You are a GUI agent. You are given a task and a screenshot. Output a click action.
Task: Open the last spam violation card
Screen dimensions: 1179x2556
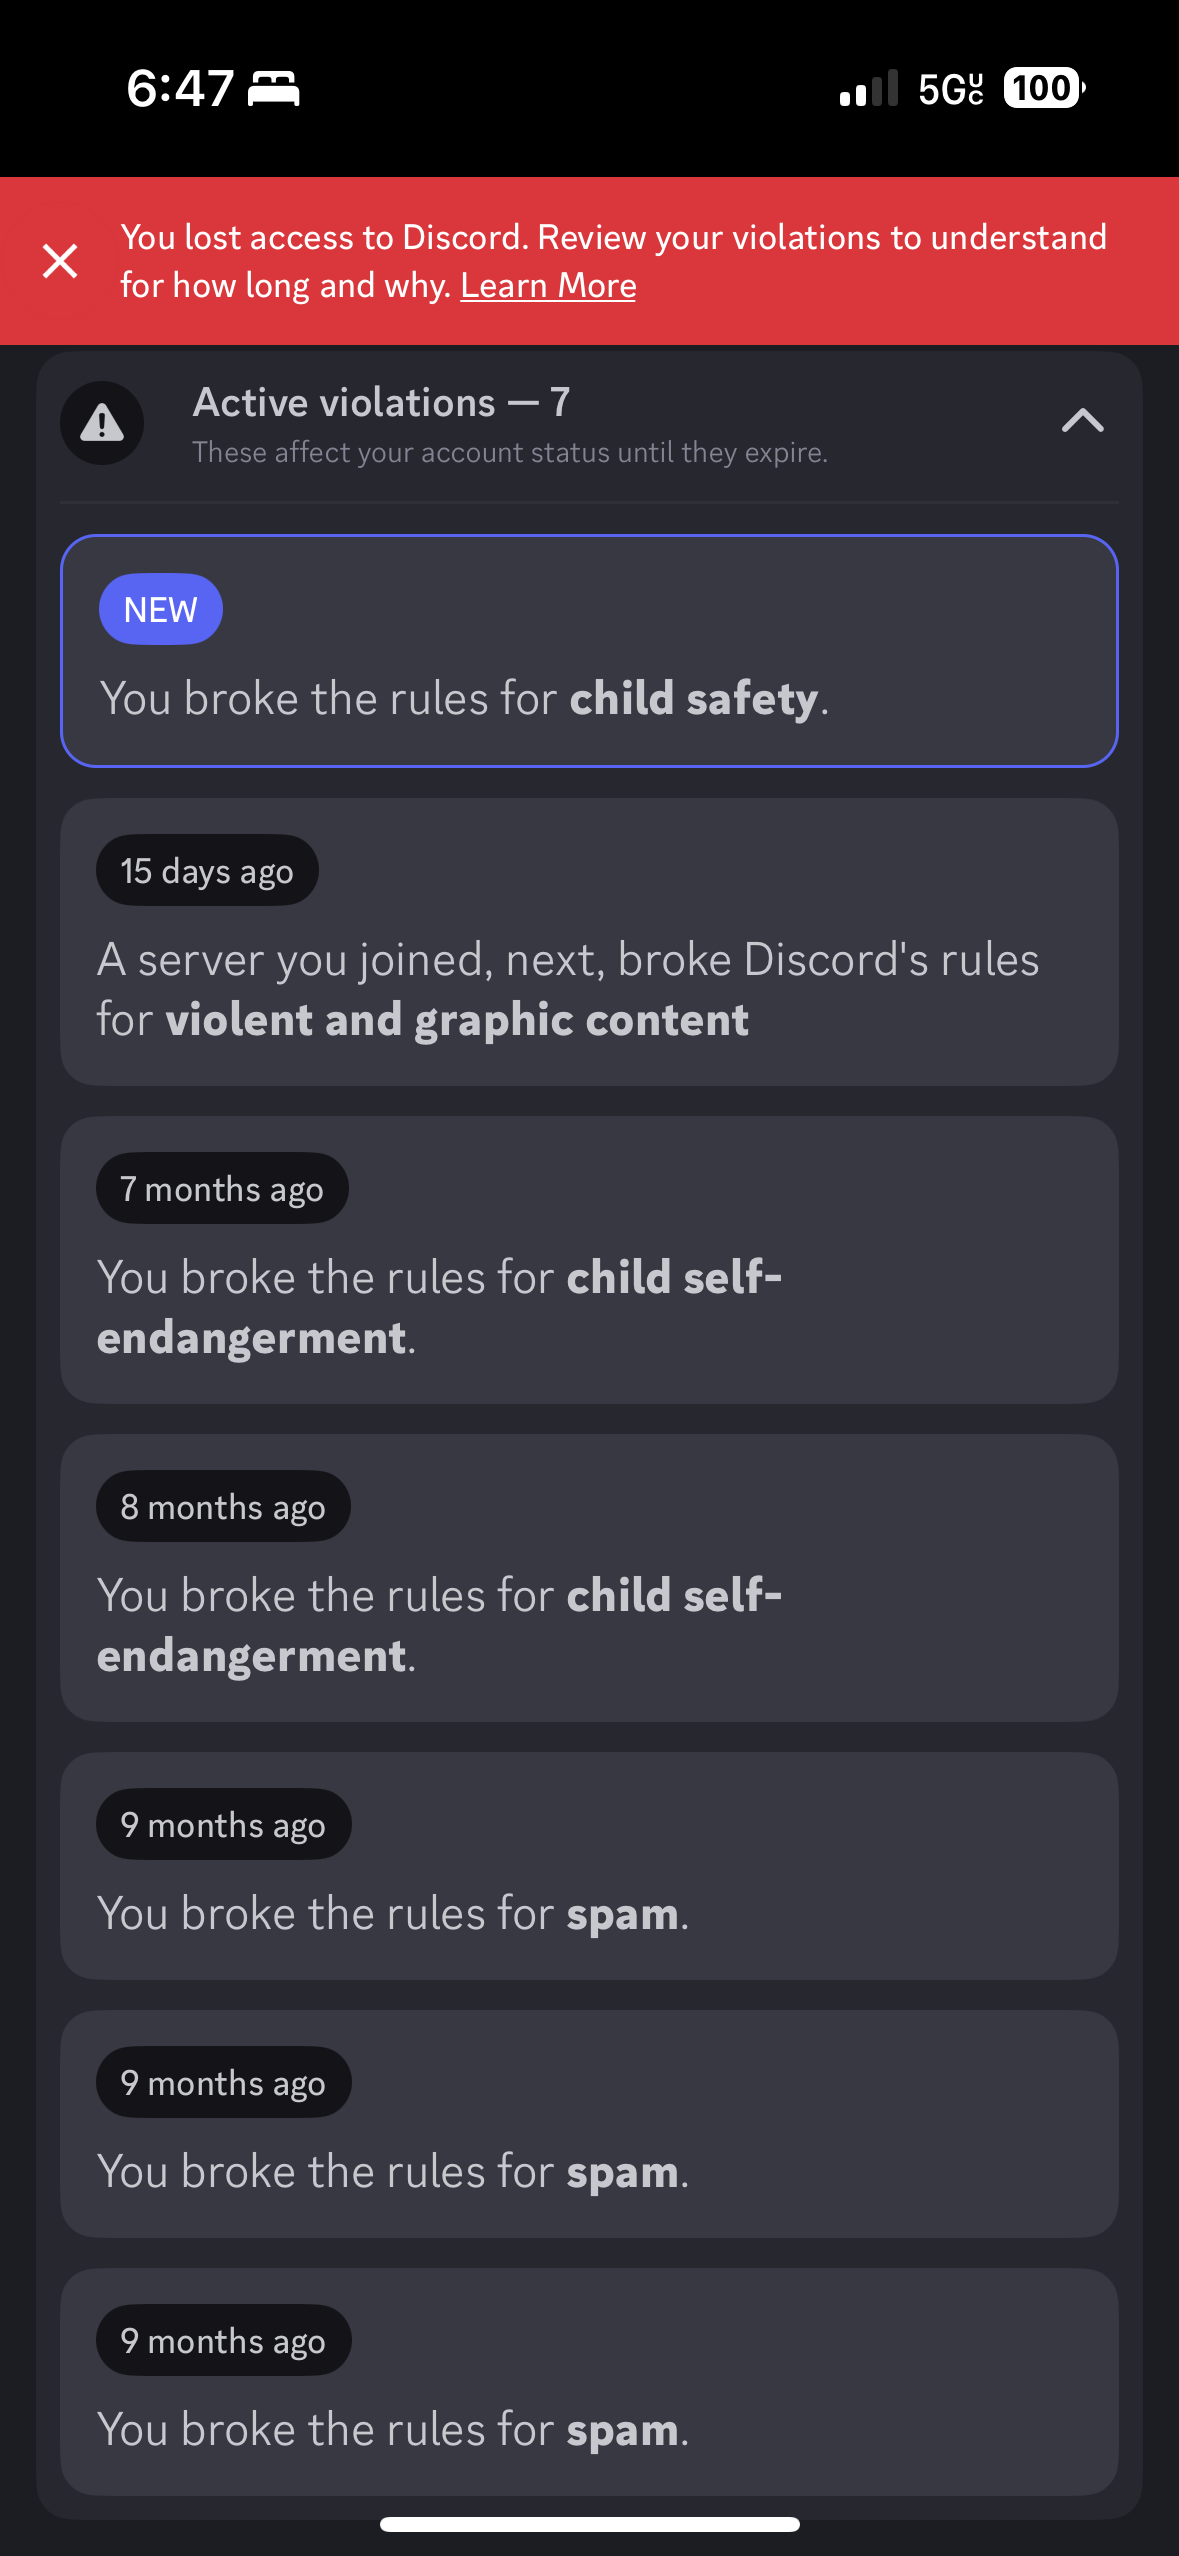(x=589, y=2382)
